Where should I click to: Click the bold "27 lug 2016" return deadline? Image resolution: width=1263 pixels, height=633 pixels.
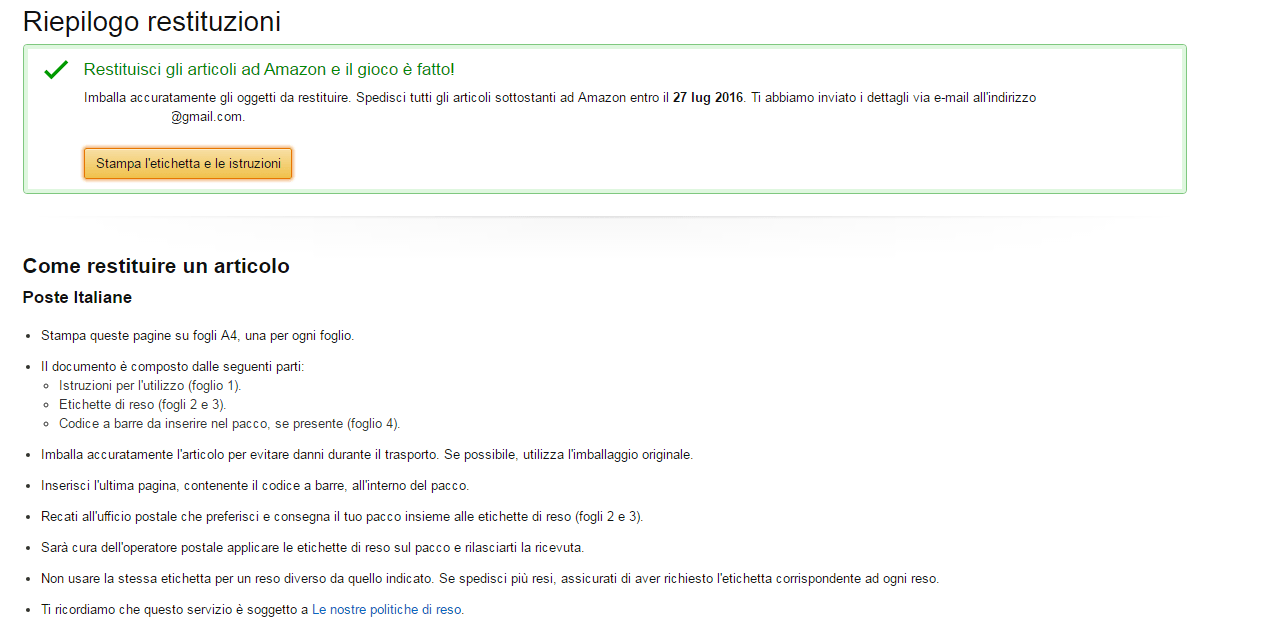tap(708, 98)
